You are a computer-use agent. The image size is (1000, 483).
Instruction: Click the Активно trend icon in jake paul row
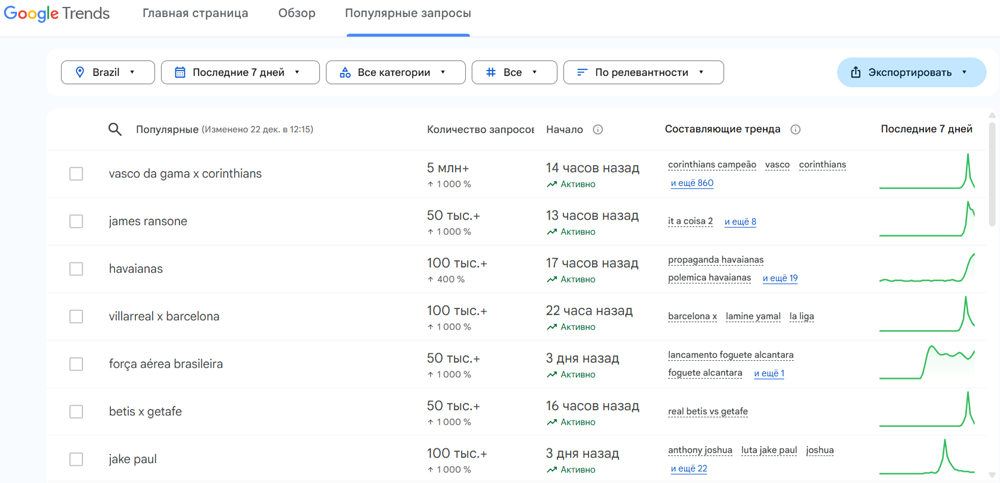[x=552, y=470]
